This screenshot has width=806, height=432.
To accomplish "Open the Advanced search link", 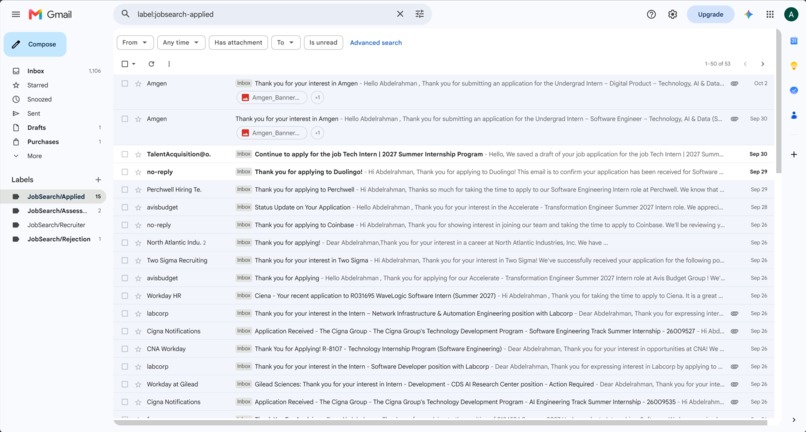I will (x=376, y=43).
